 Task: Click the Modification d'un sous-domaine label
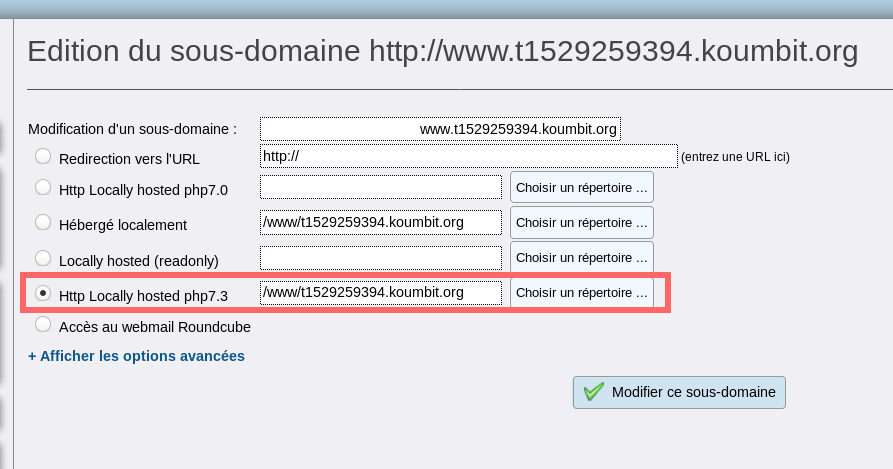point(133,129)
